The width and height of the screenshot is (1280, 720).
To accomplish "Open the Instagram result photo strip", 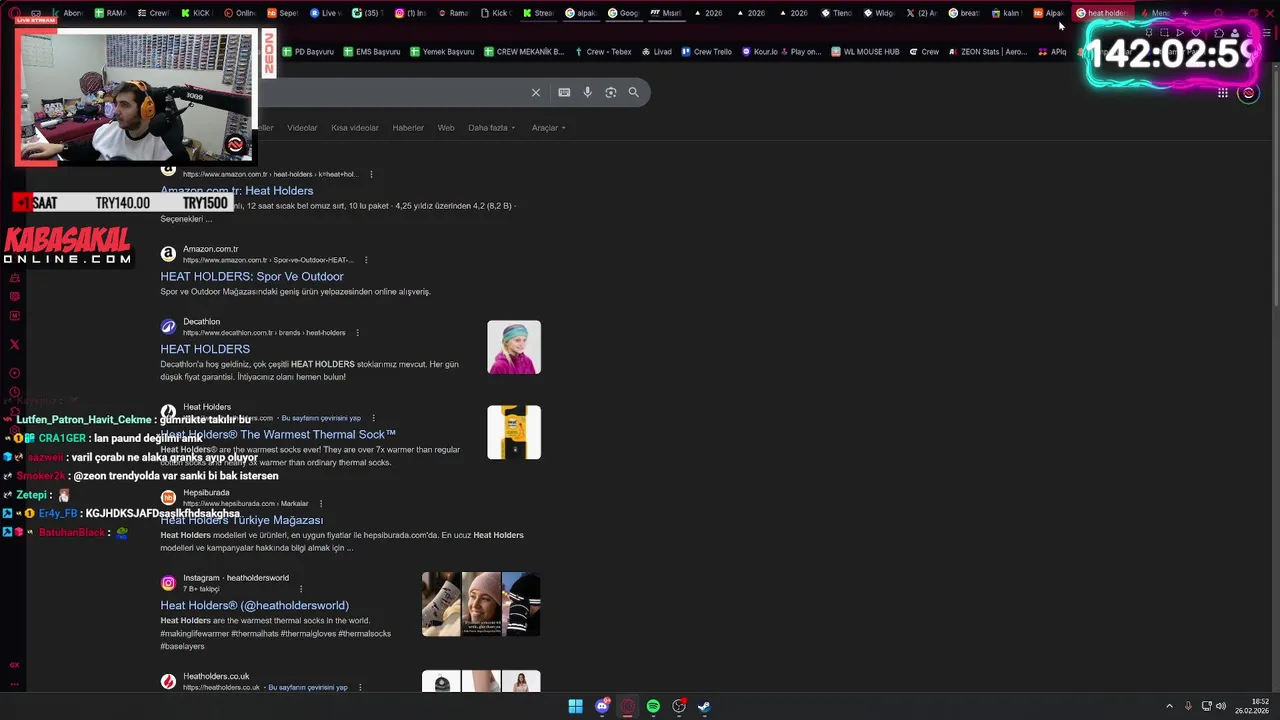I will coord(481,604).
